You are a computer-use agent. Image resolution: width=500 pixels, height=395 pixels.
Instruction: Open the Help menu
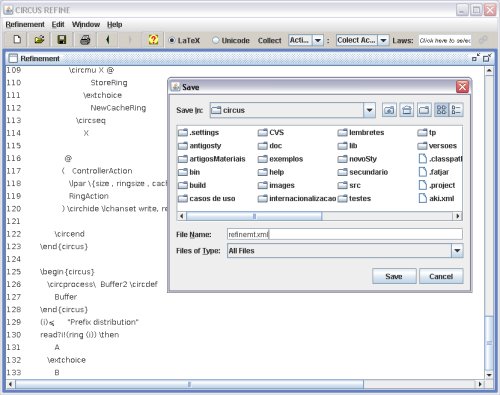coord(114,24)
